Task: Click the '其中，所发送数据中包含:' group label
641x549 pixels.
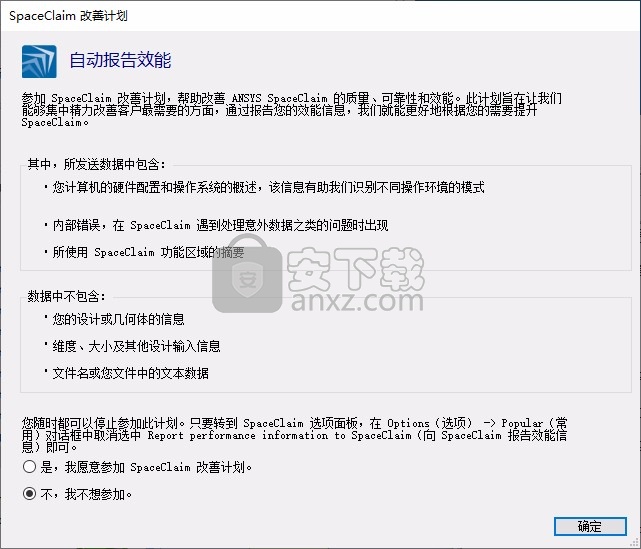Action: click(96, 164)
